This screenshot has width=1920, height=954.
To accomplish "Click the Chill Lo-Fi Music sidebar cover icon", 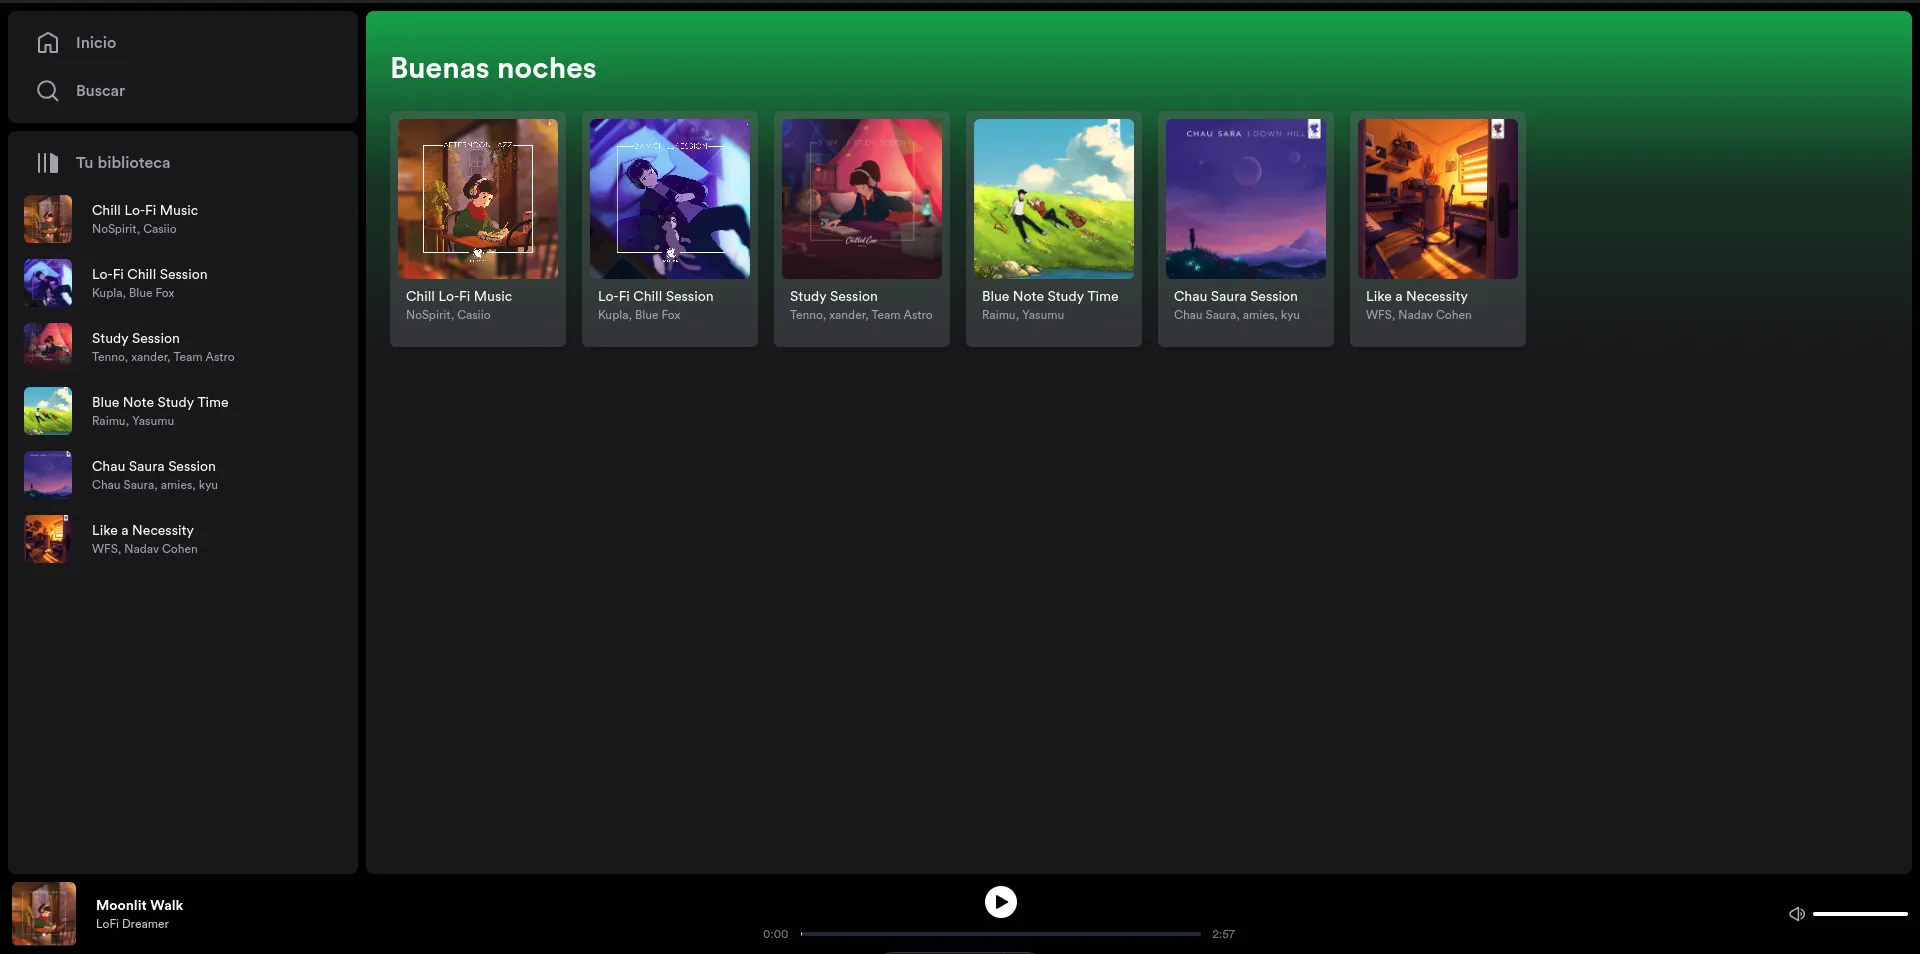I will [x=46, y=219].
